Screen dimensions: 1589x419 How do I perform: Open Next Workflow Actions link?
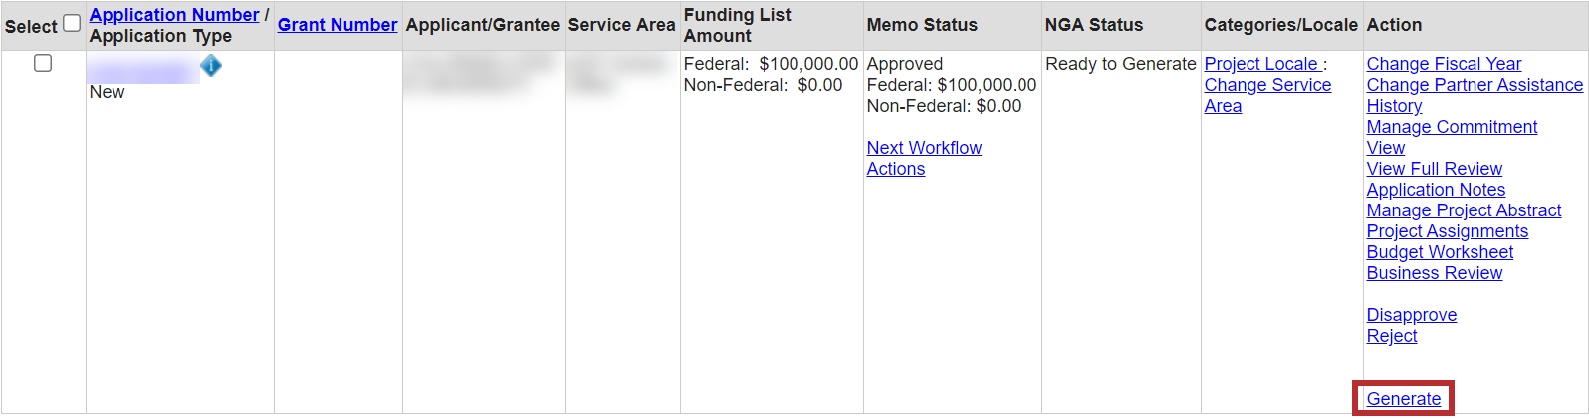923,158
